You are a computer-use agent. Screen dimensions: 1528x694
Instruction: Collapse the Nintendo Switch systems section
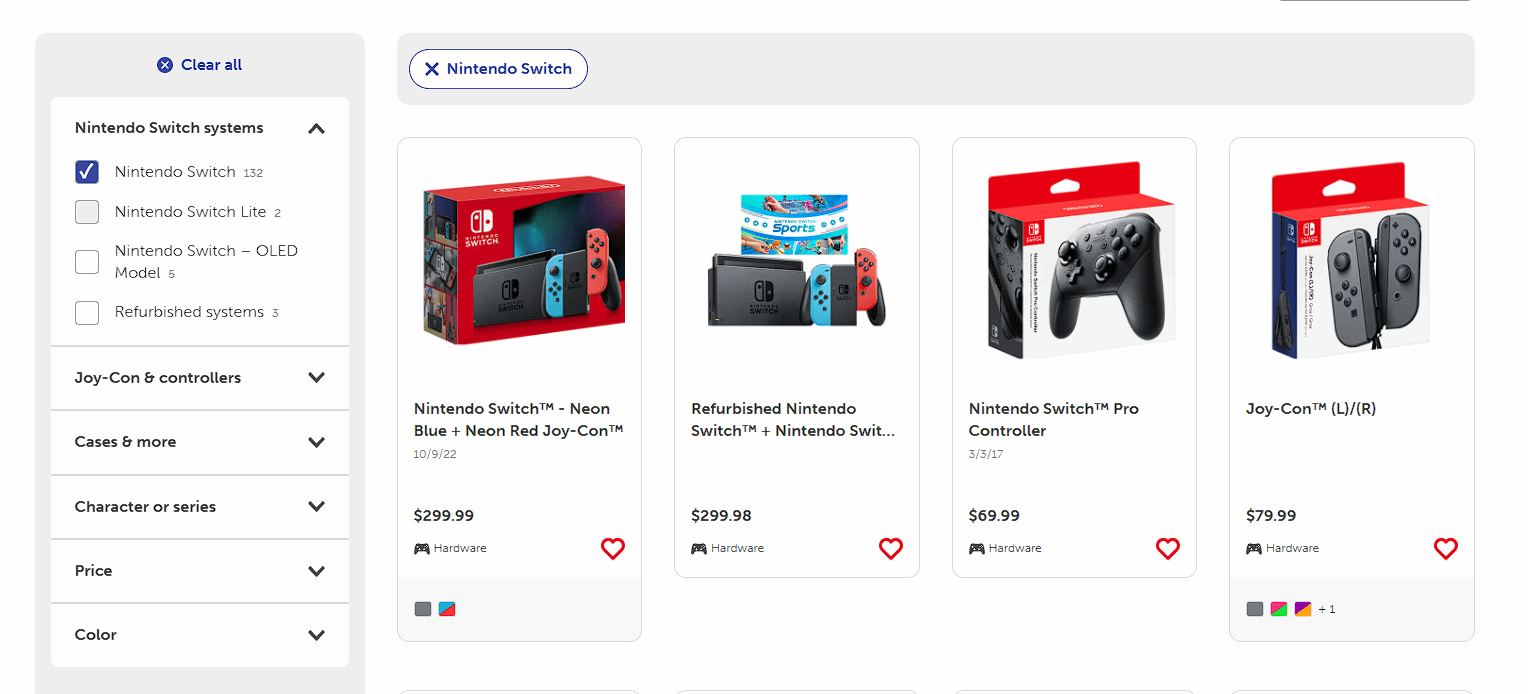tap(317, 128)
